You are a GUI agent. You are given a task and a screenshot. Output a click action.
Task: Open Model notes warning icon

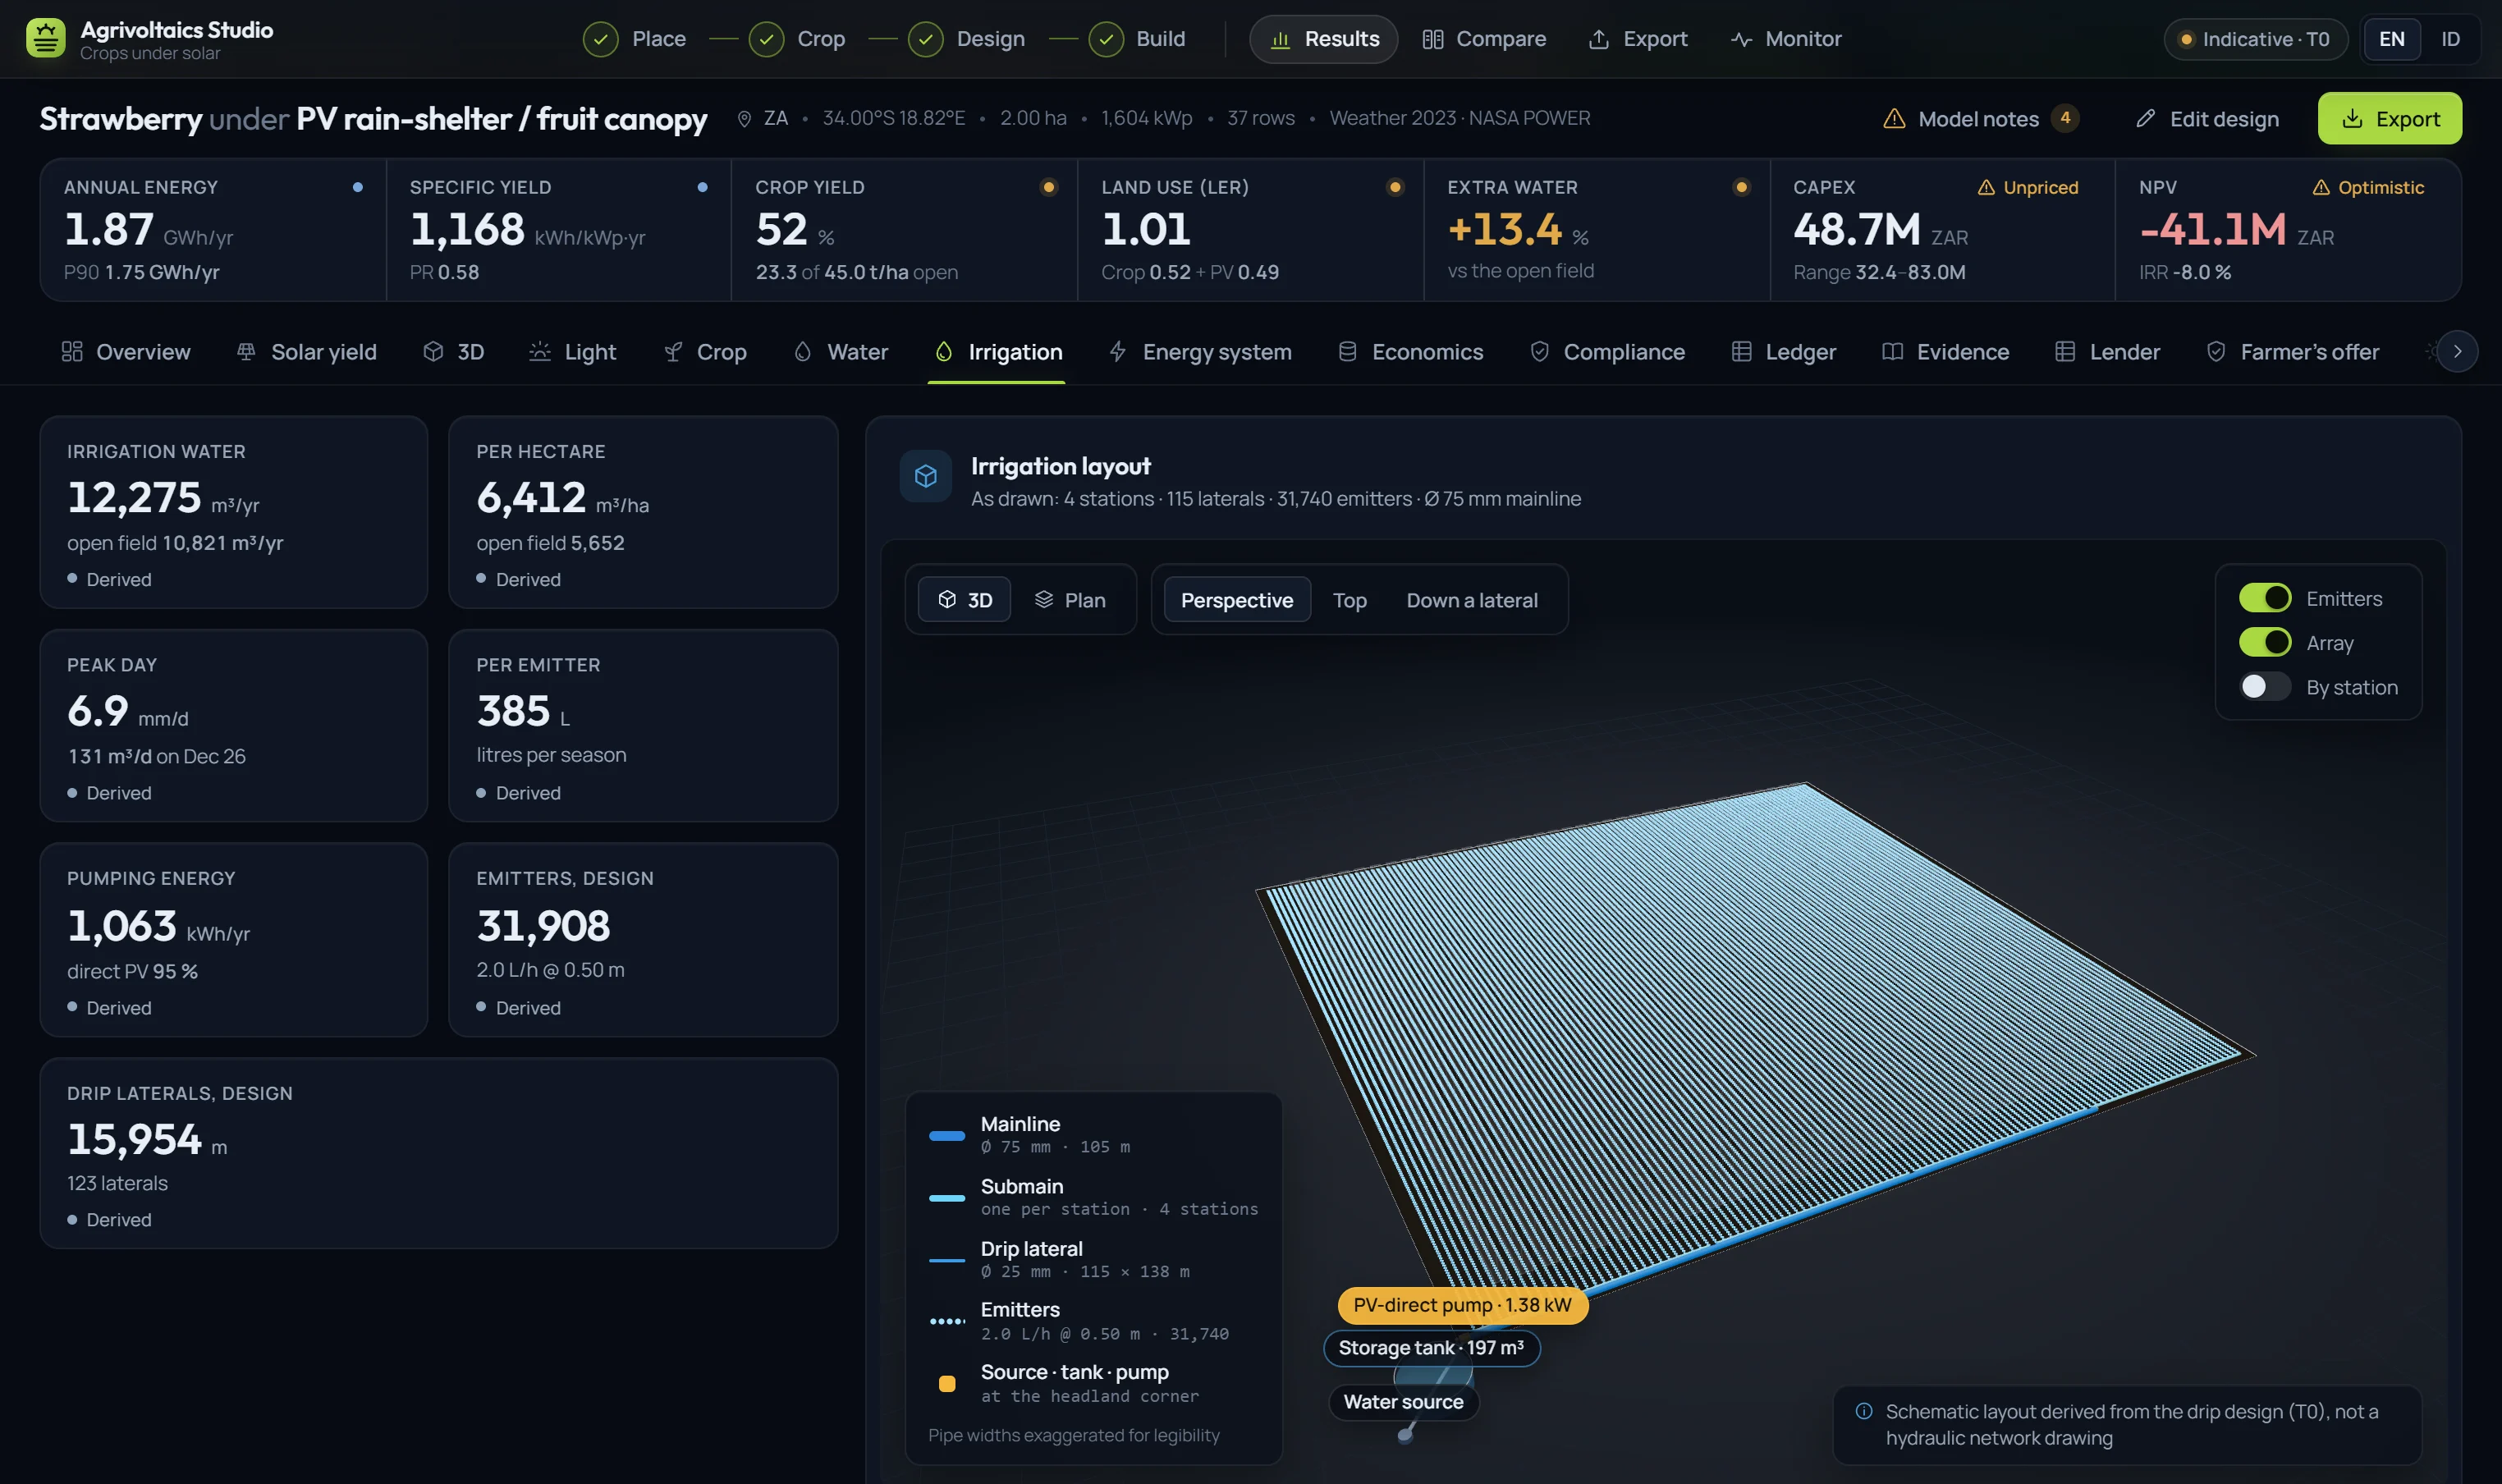pos(1894,119)
